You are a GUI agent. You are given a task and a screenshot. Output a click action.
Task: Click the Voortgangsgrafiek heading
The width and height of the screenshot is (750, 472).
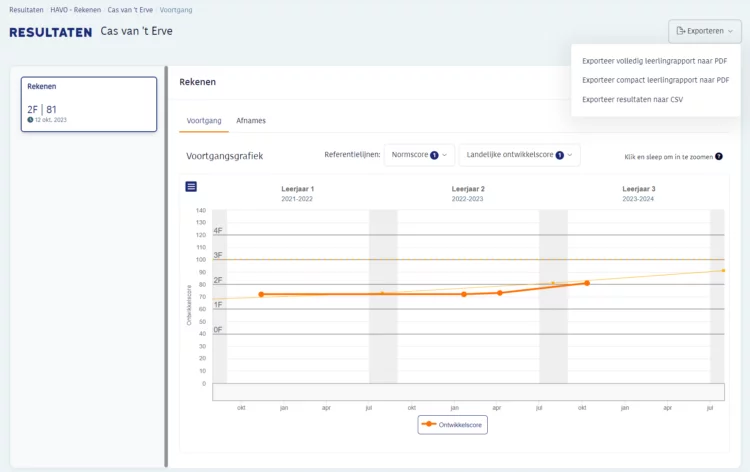(x=224, y=156)
